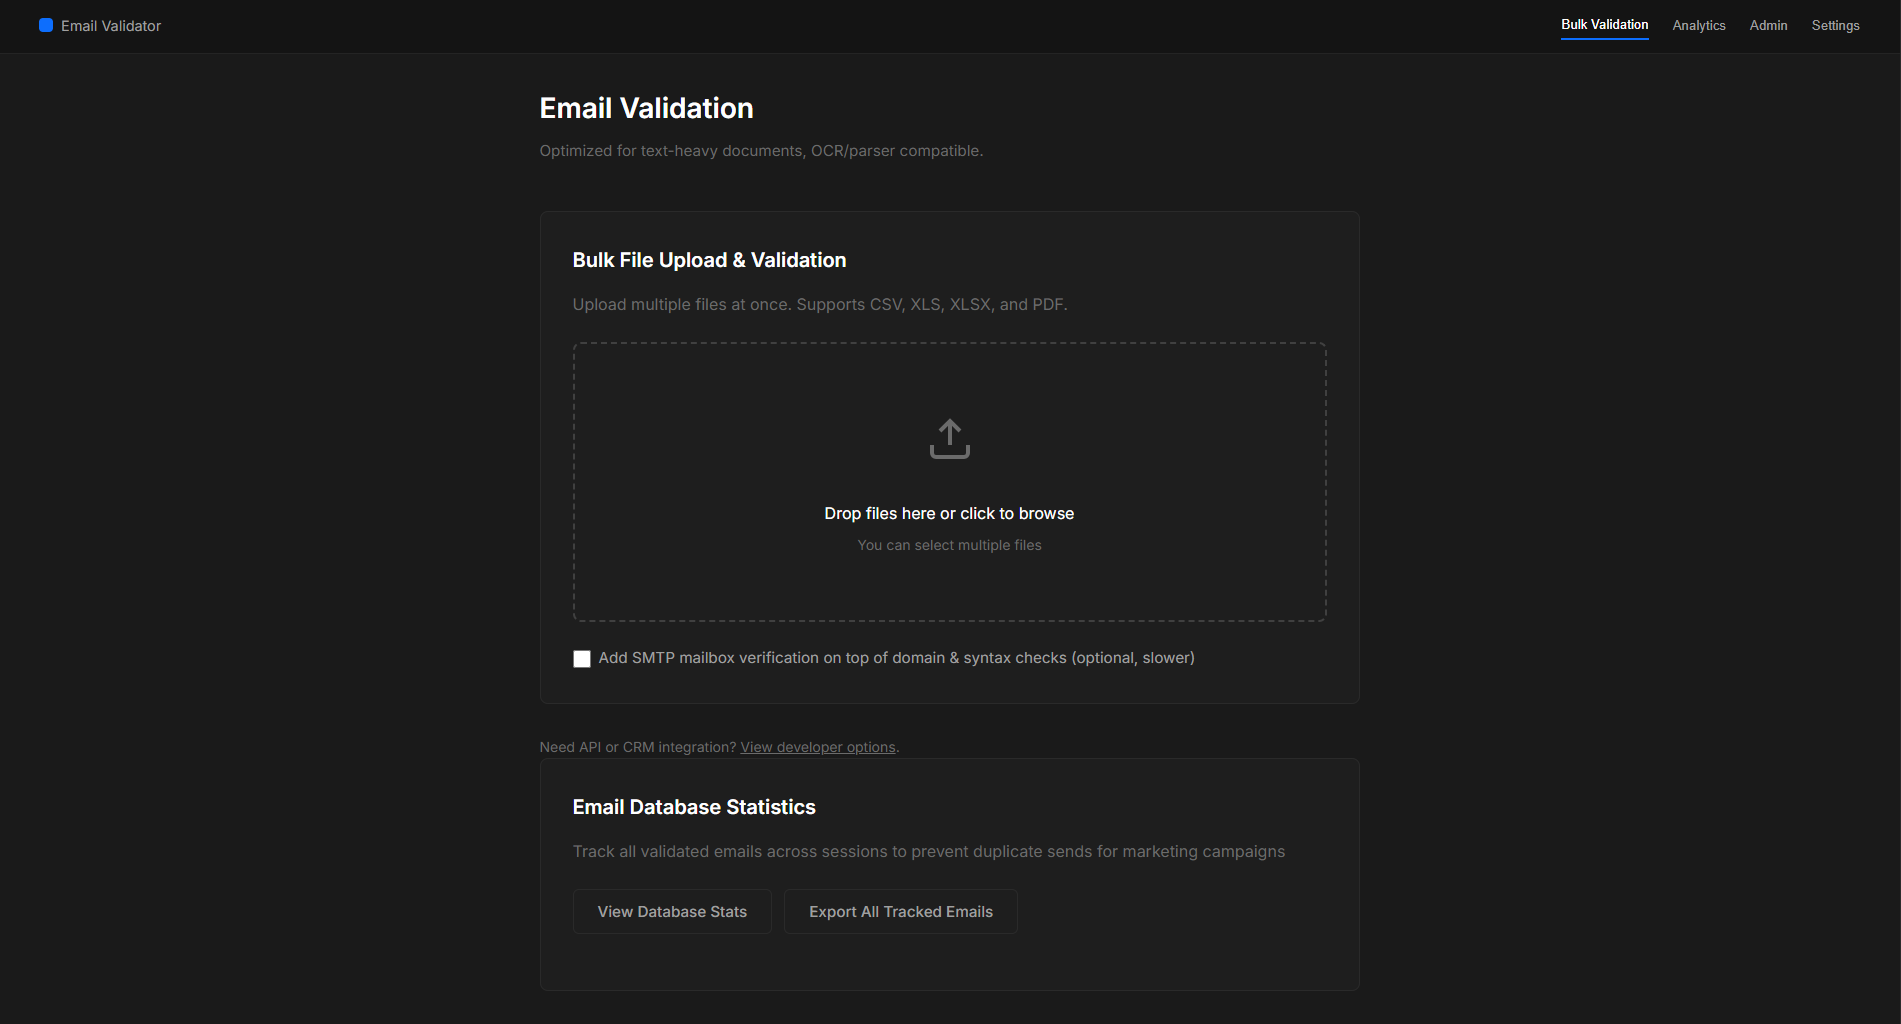The image size is (1901, 1024).
Task: Click the 'Track all validated emails' description
Action: tap(928, 852)
